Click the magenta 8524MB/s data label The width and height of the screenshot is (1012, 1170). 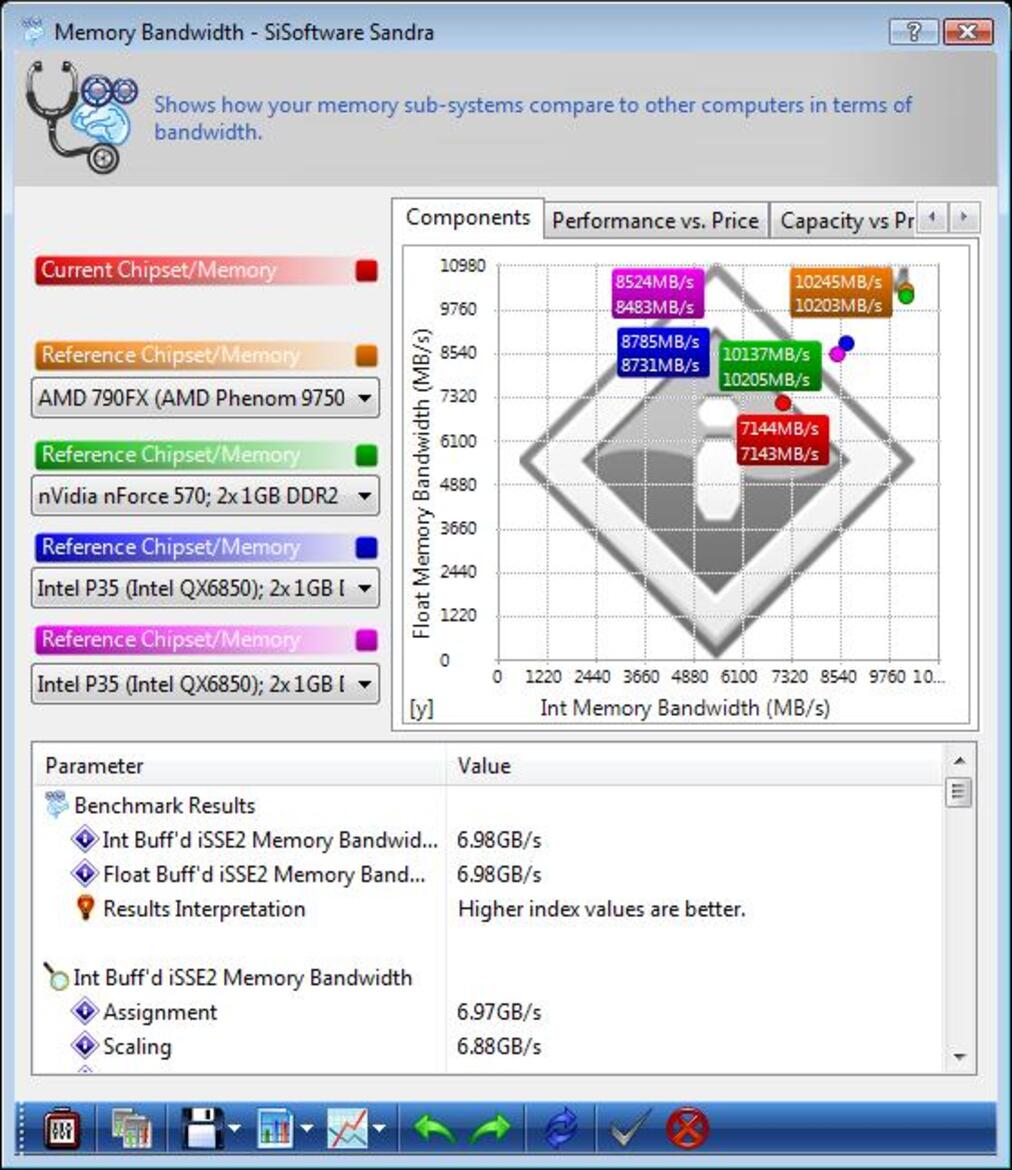coord(657,293)
